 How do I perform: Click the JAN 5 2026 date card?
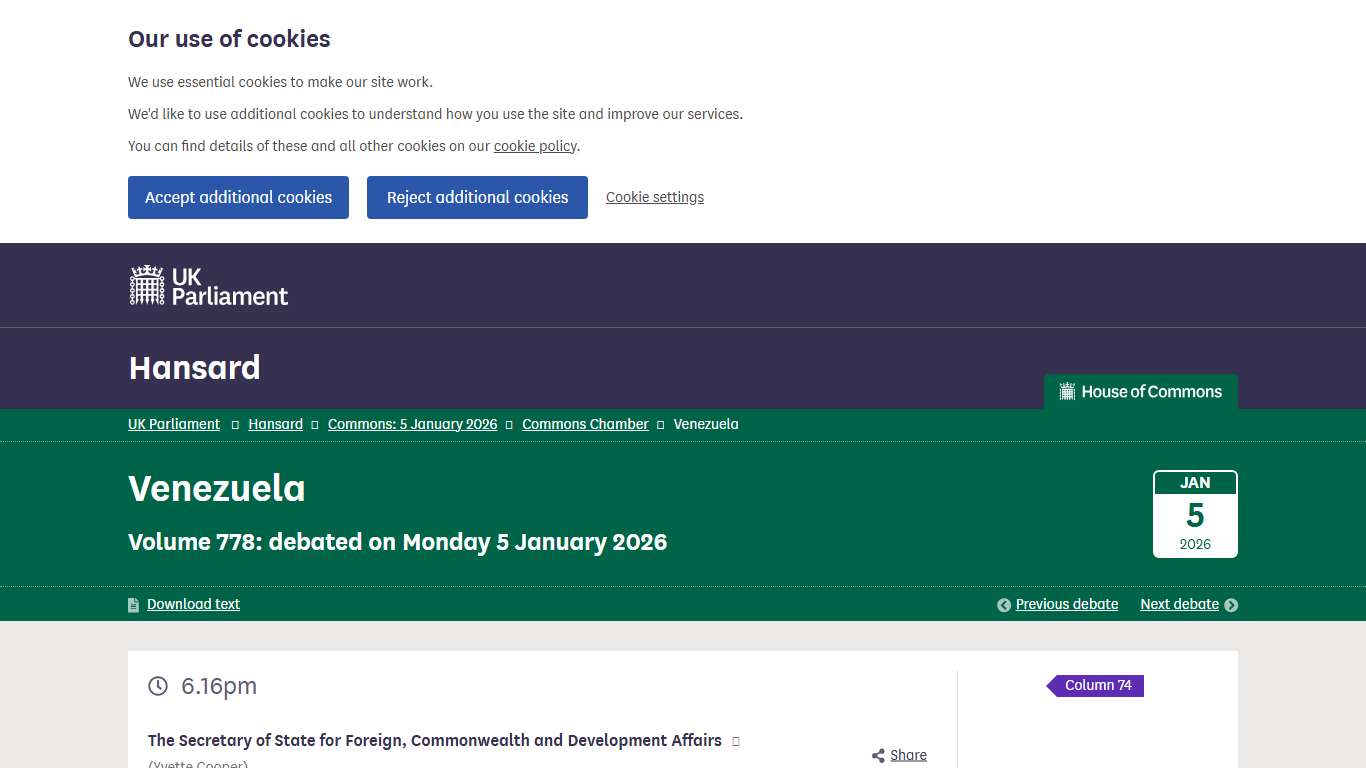(x=1195, y=513)
